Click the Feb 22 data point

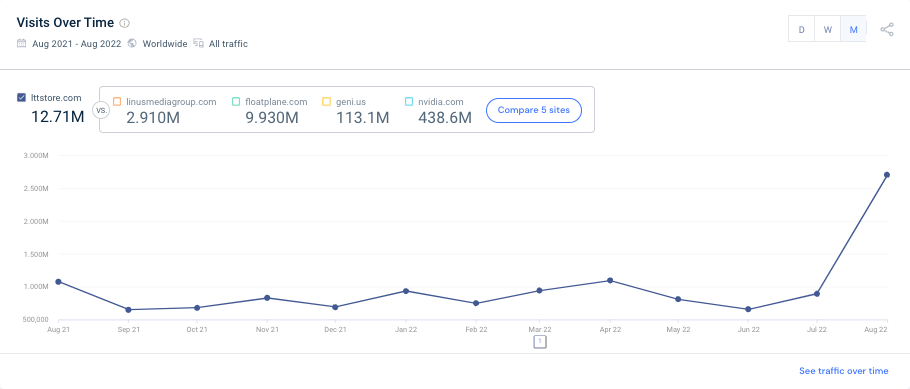476,303
